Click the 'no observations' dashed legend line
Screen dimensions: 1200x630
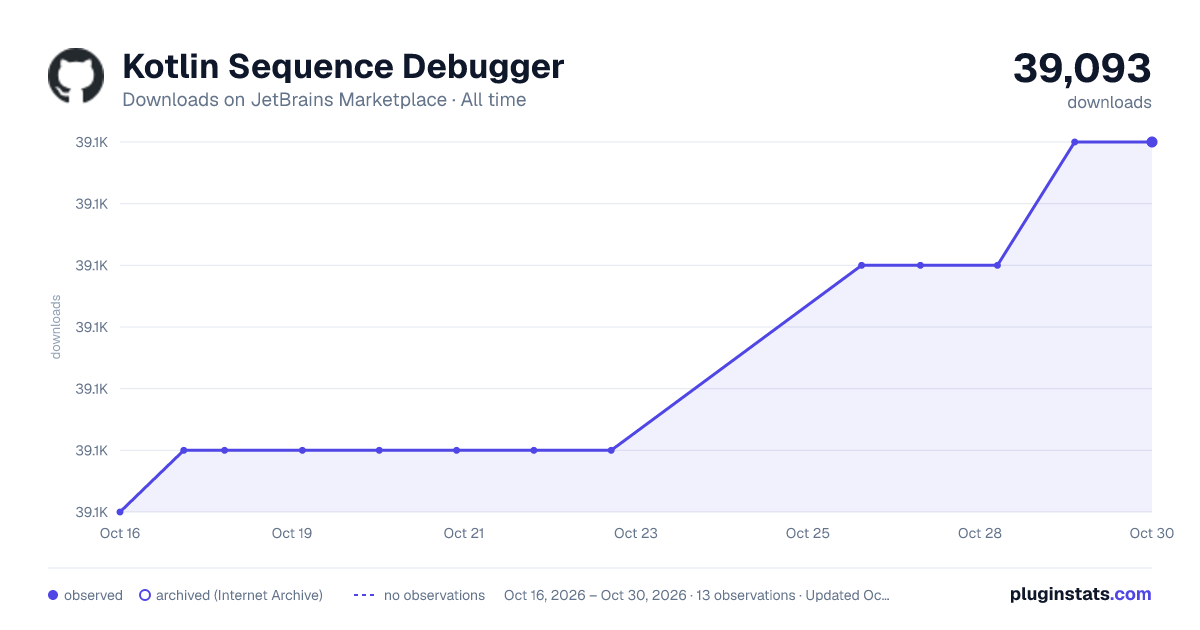pos(364,595)
